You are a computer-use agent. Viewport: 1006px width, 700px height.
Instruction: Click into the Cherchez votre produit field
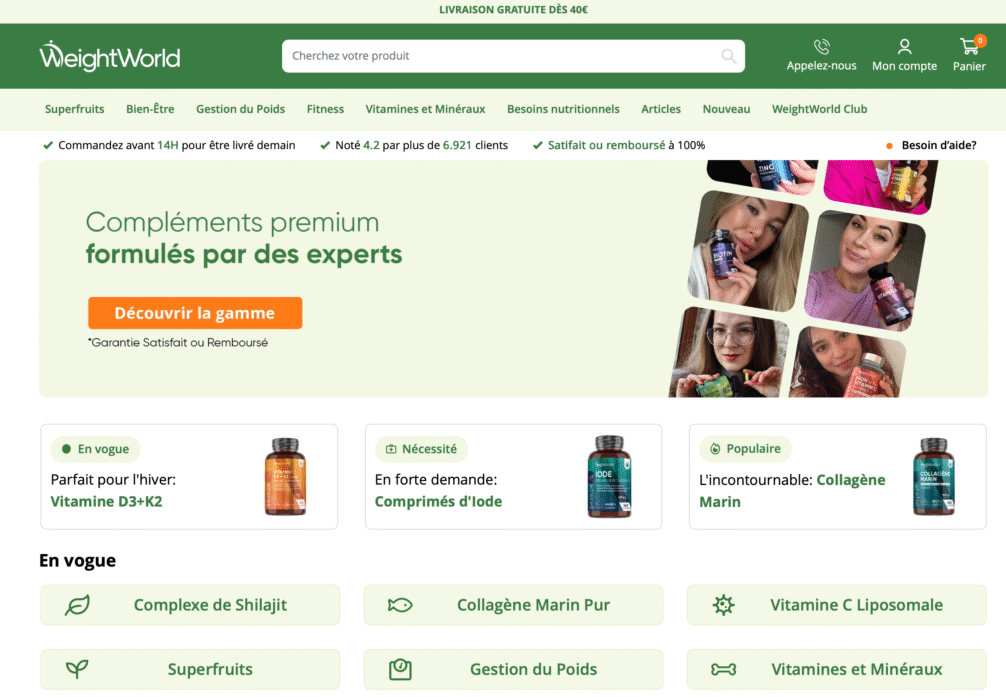500,56
